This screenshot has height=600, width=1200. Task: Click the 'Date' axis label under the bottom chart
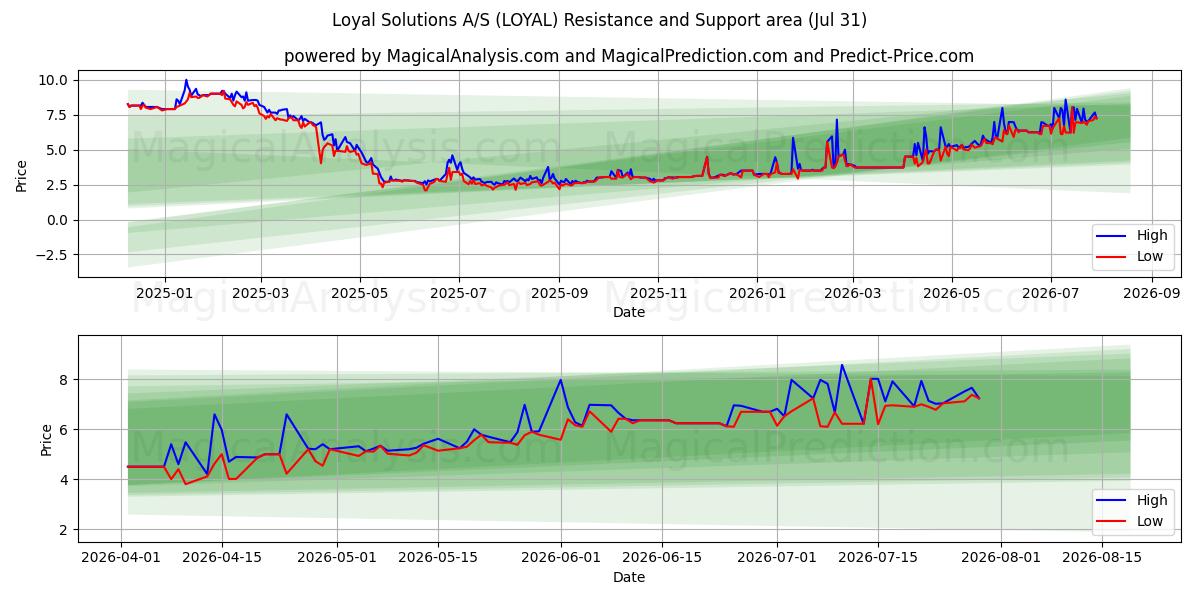pyautogui.click(x=629, y=577)
